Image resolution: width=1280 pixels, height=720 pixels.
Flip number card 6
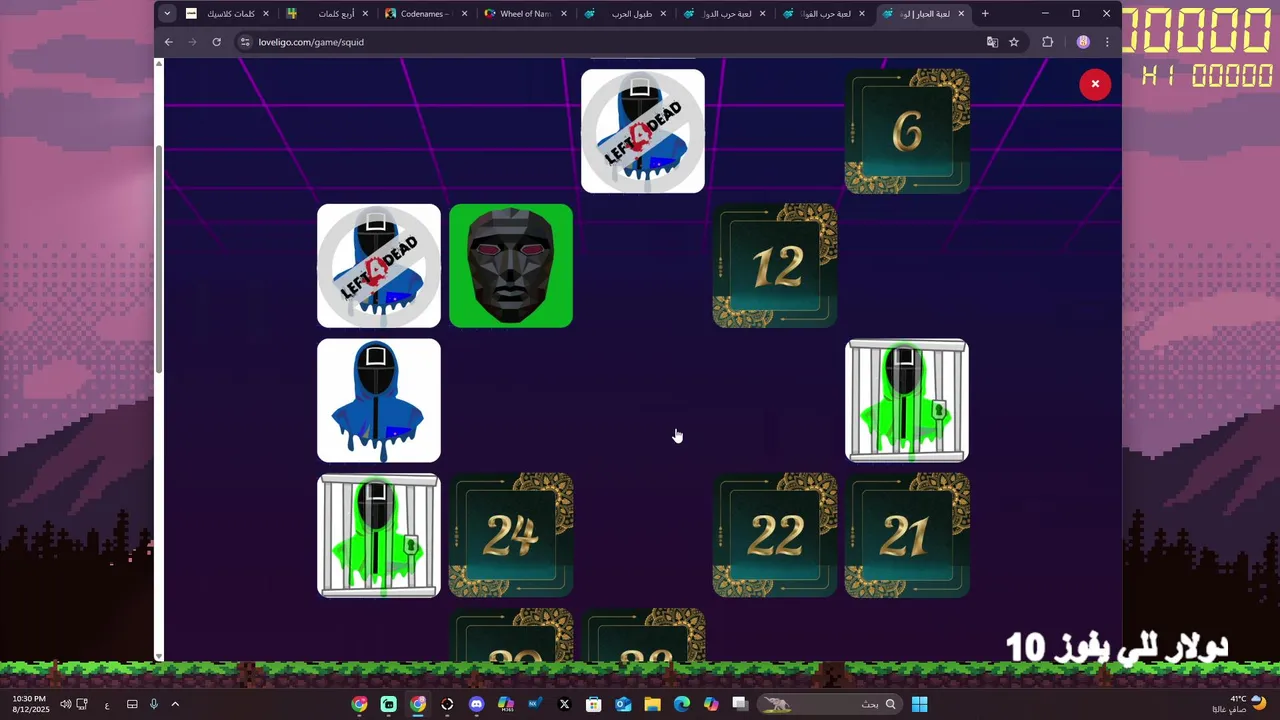907,131
